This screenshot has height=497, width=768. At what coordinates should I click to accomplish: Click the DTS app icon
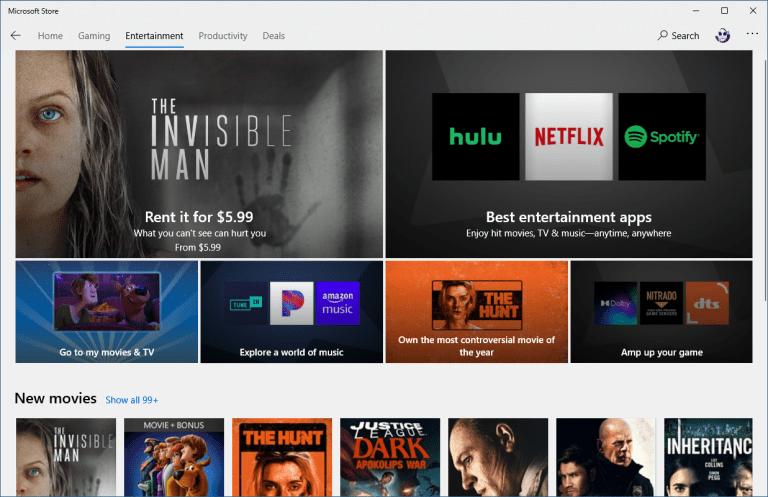(x=707, y=303)
